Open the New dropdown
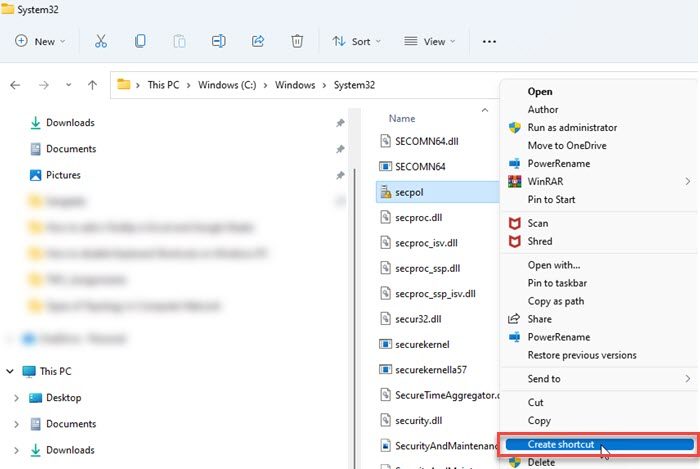 tap(40, 42)
